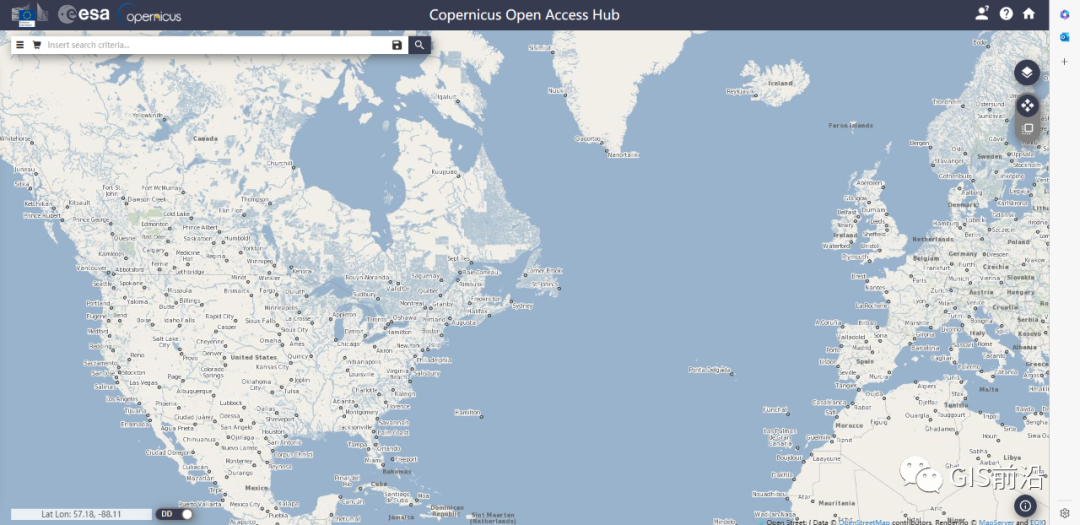The width and height of the screenshot is (1080, 525).
Task: Open the shopping cart icon
Action: [x=37, y=45]
